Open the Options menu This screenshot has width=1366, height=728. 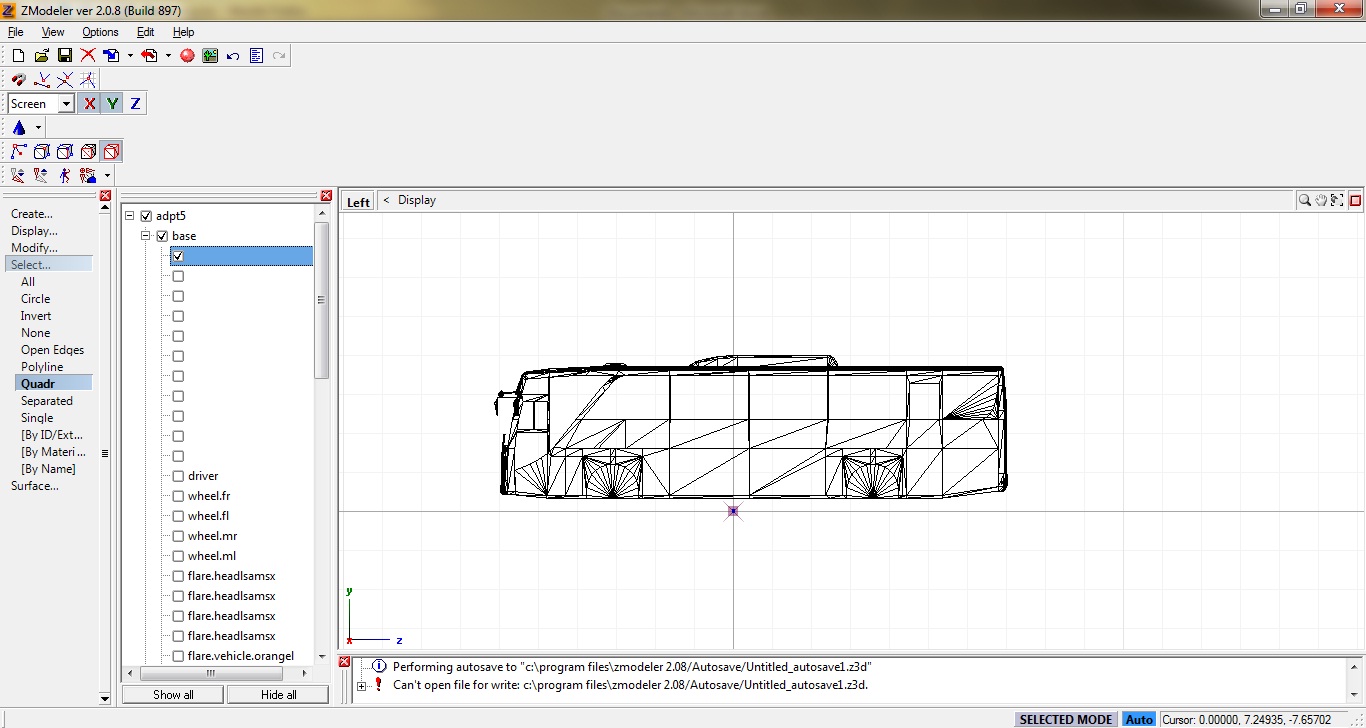tap(100, 32)
